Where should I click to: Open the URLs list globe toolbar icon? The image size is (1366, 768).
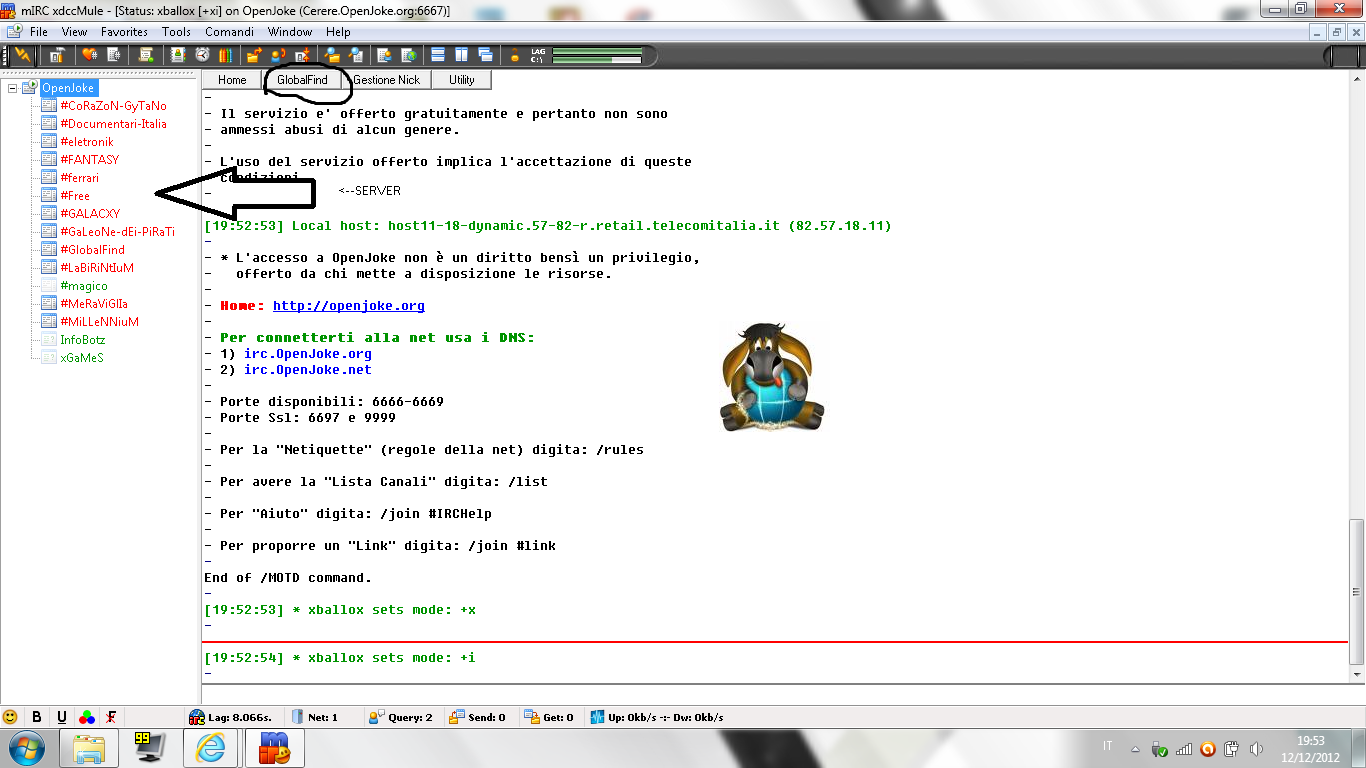coord(408,55)
